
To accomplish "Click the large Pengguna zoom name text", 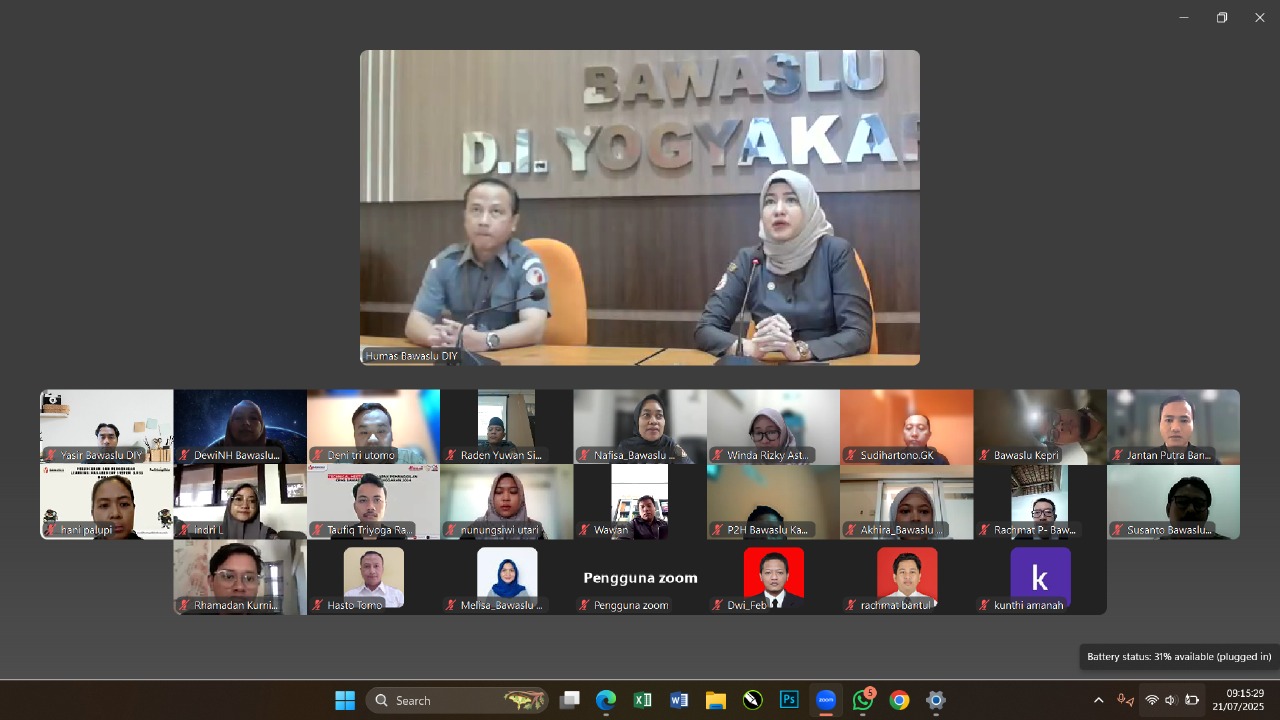I will [x=640, y=578].
